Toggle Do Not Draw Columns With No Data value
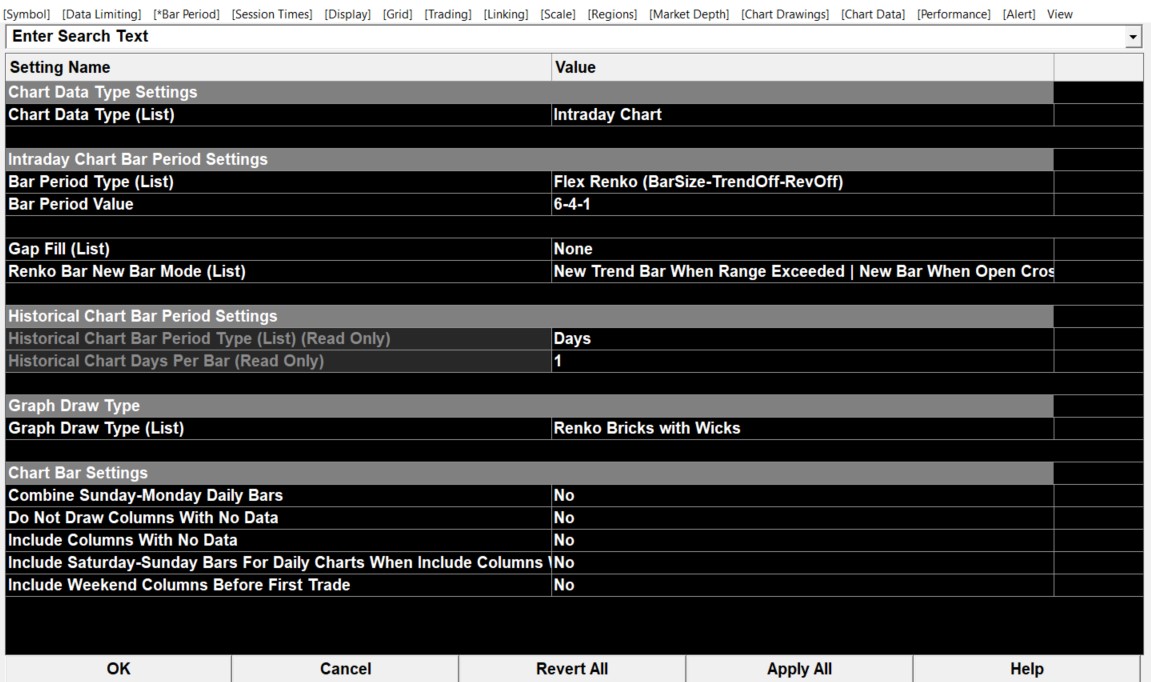Image resolution: width=1151 pixels, height=682 pixels. point(802,518)
